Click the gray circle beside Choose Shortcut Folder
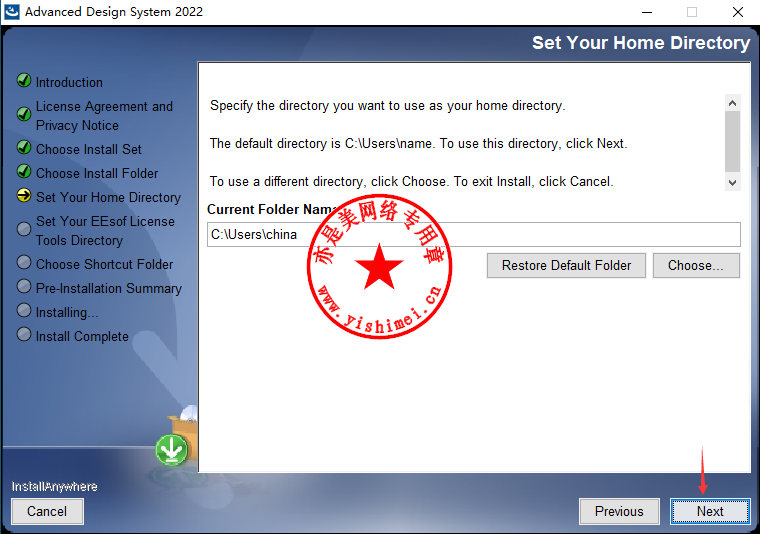Image resolution: width=760 pixels, height=534 pixels. pos(24,263)
